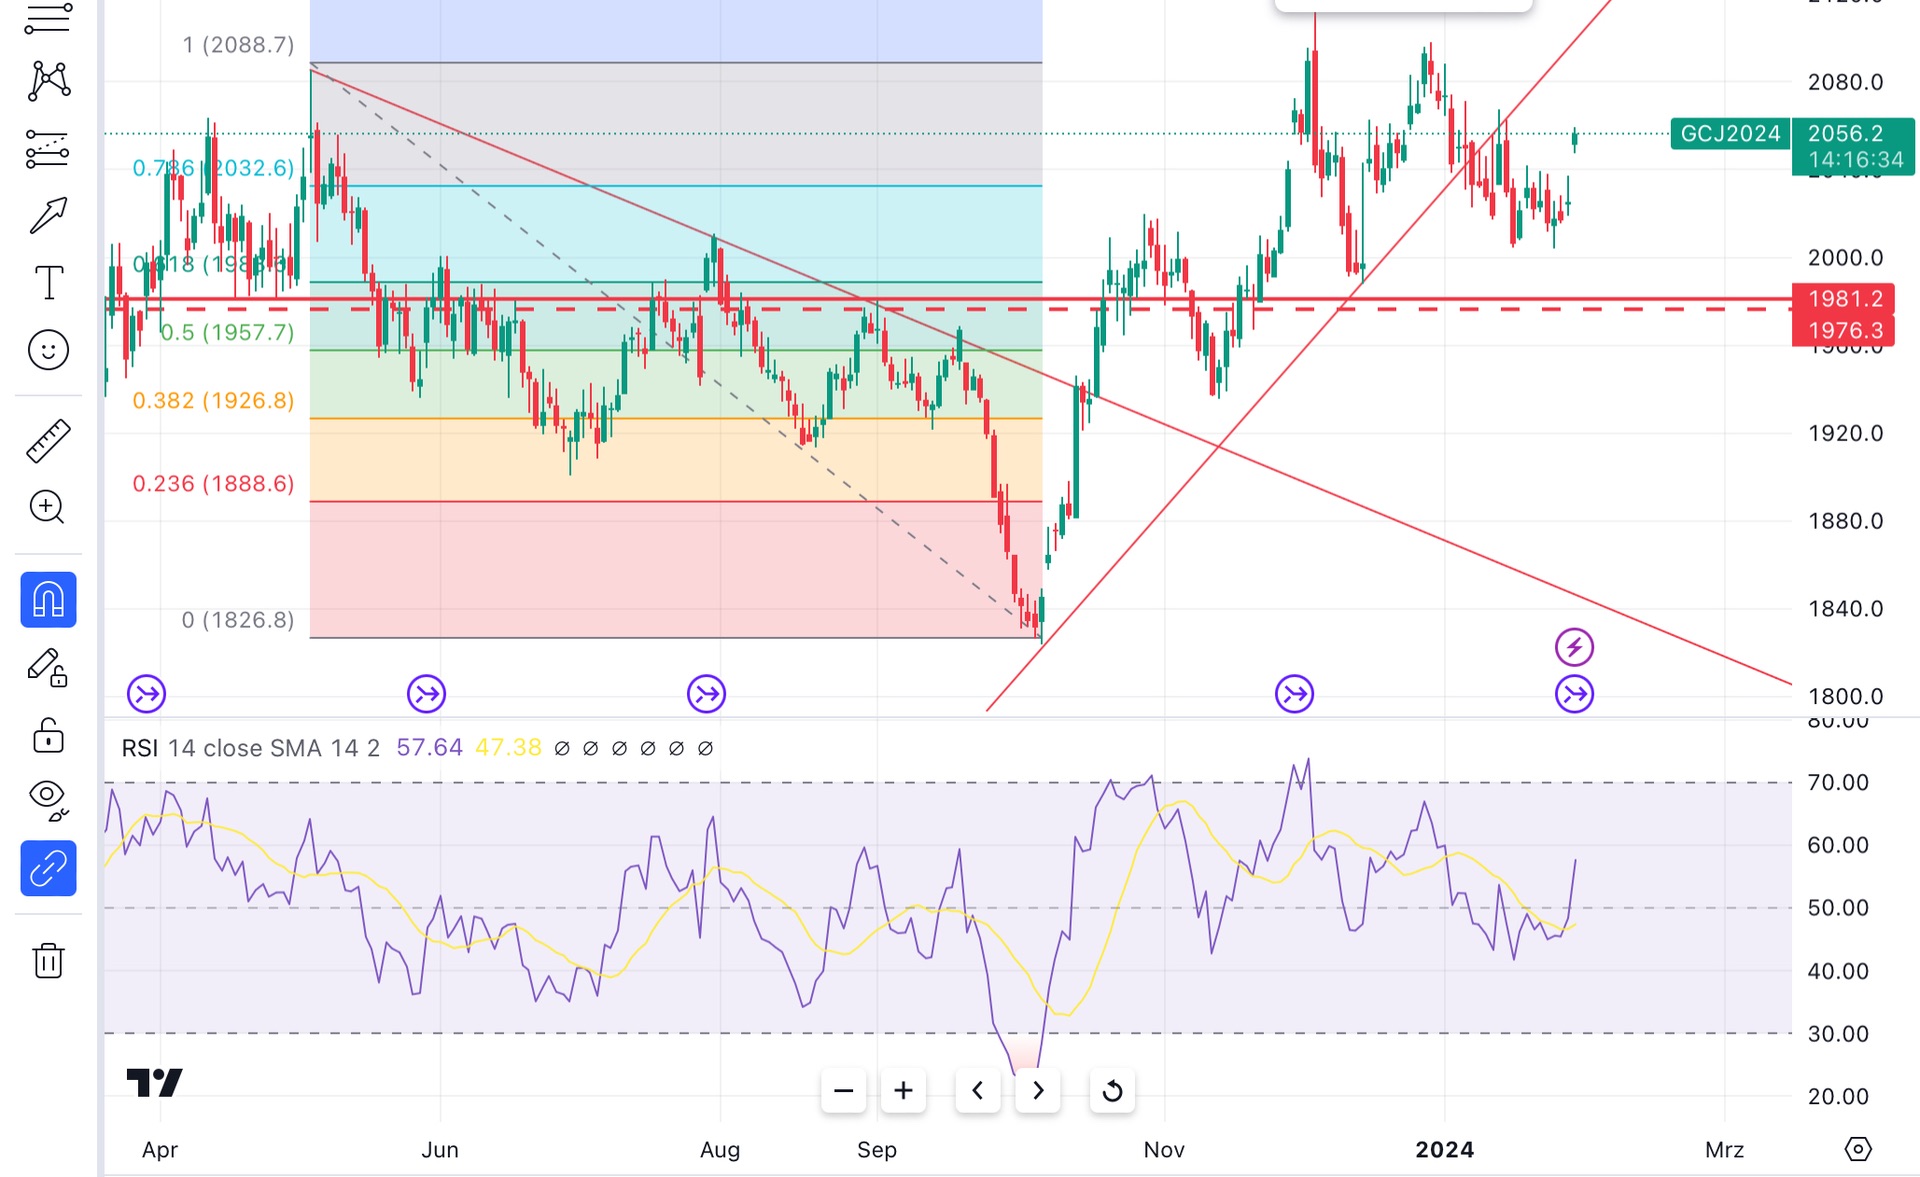Image resolution: width=1920 pixels, height=1177 pixels.
Task: Toggle stay in drawing mode
Action: tap(48, 668)
